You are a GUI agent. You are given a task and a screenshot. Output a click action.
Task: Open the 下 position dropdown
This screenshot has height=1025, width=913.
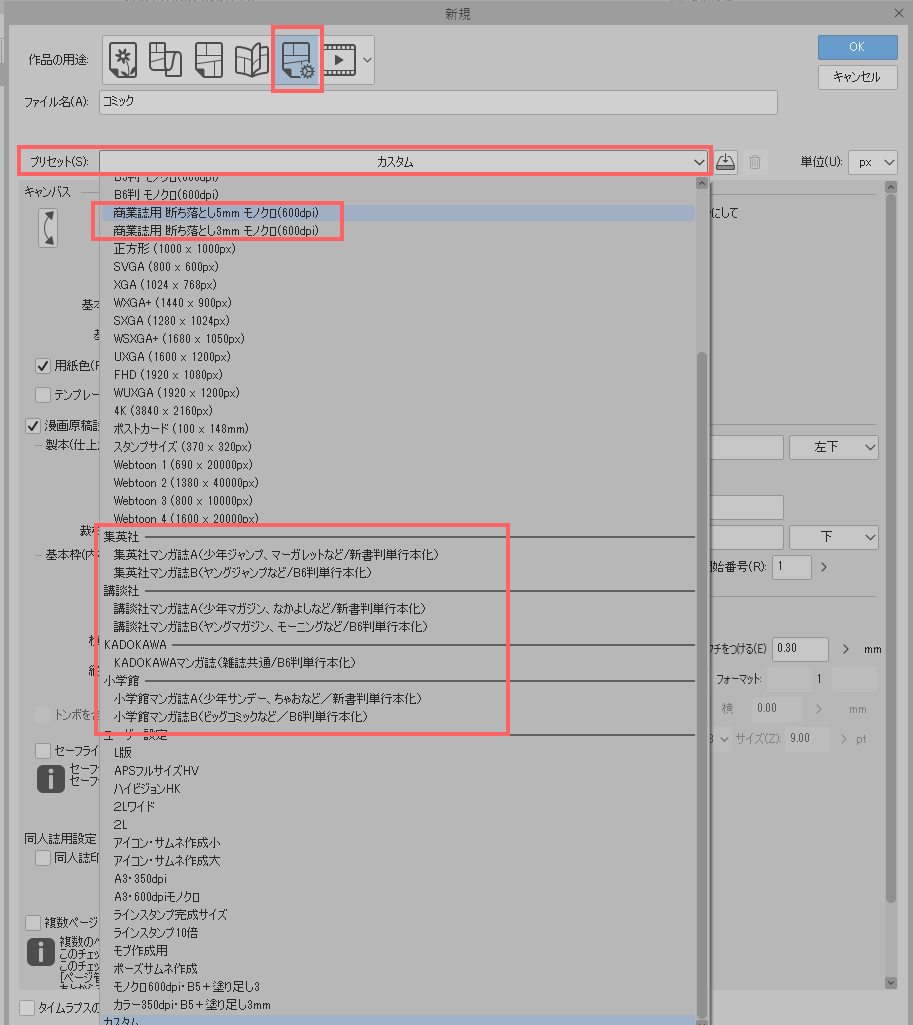point(833,537)
